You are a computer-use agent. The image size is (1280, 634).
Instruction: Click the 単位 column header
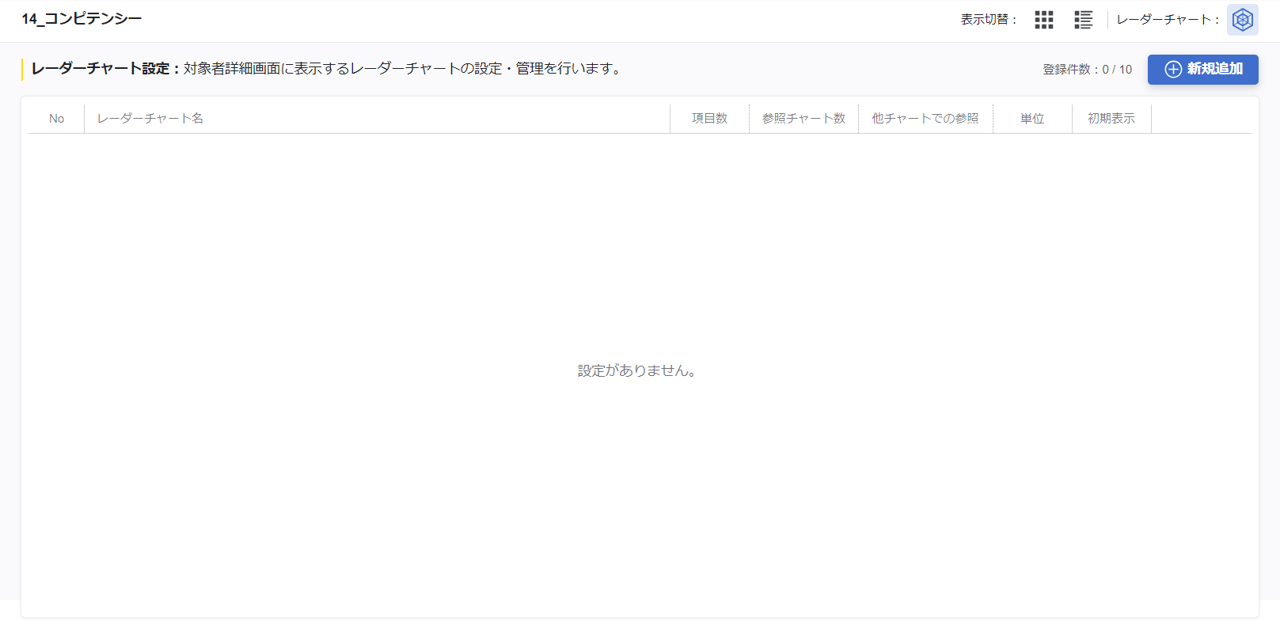1033,118
